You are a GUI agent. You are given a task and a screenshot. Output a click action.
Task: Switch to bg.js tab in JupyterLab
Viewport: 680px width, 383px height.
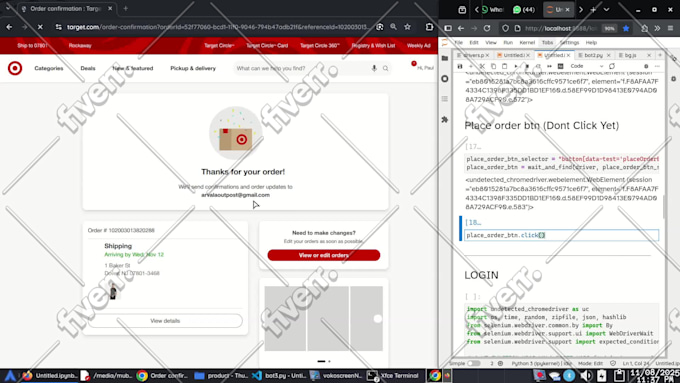(x=630, y=55)
